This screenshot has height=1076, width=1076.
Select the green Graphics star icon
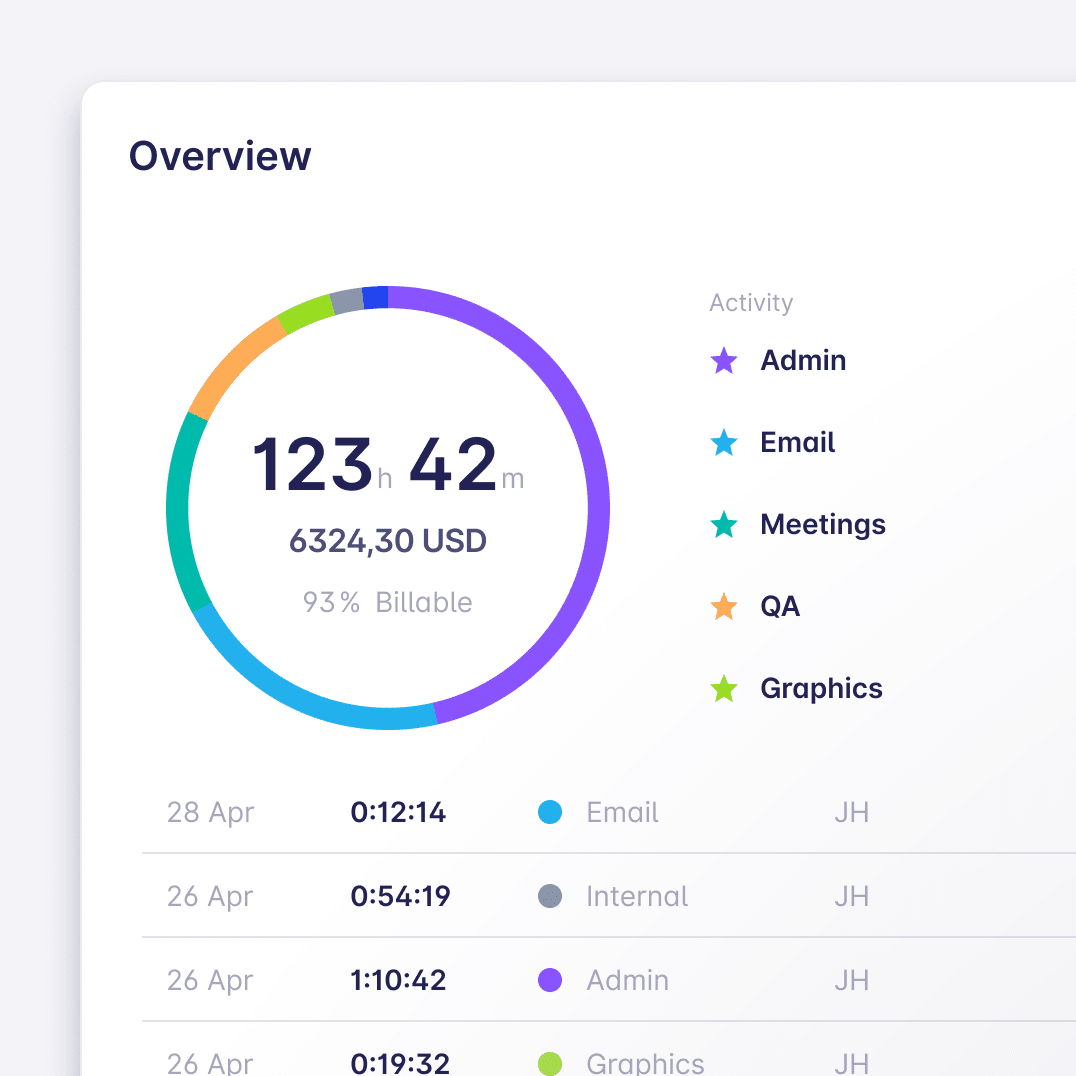pyautogui.click(x=723, y=689)
